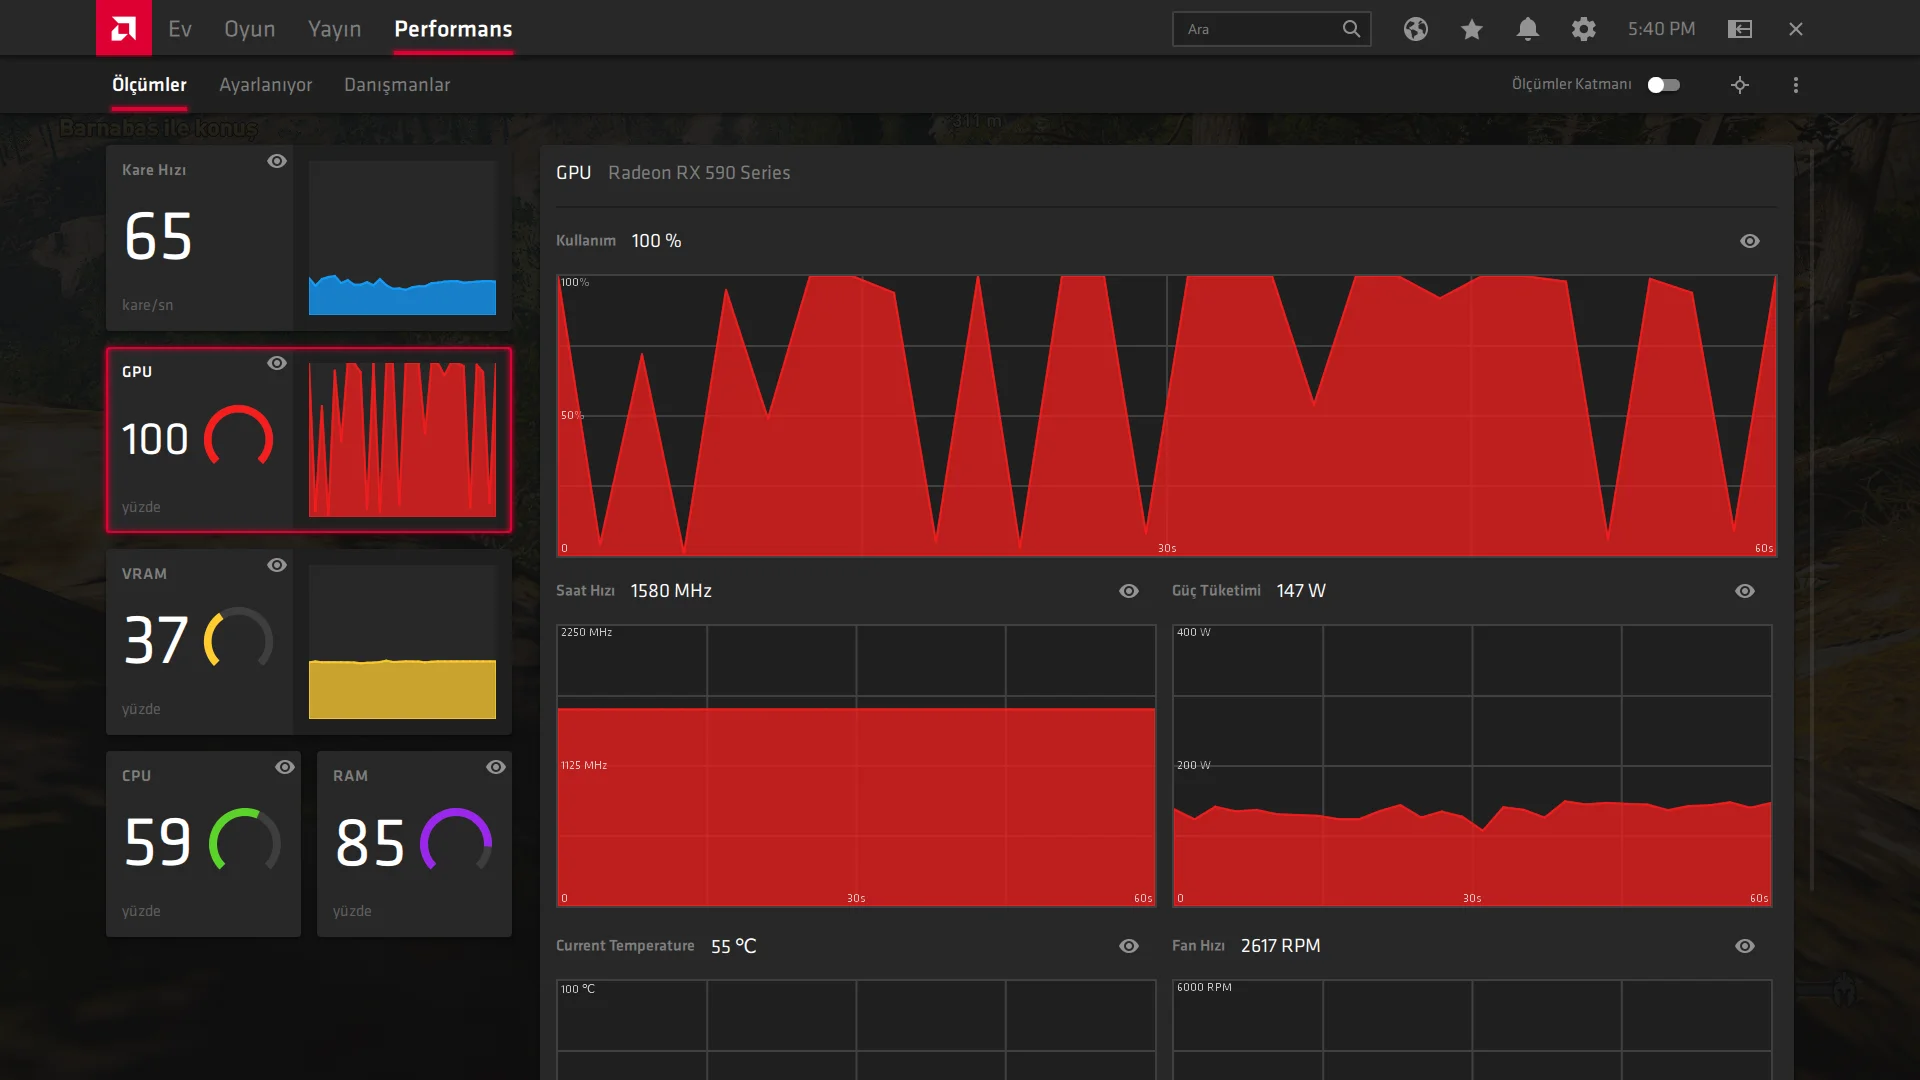Open settings gear icon
This screenshot has height=1080, width=1920.
pos(1583,29)
